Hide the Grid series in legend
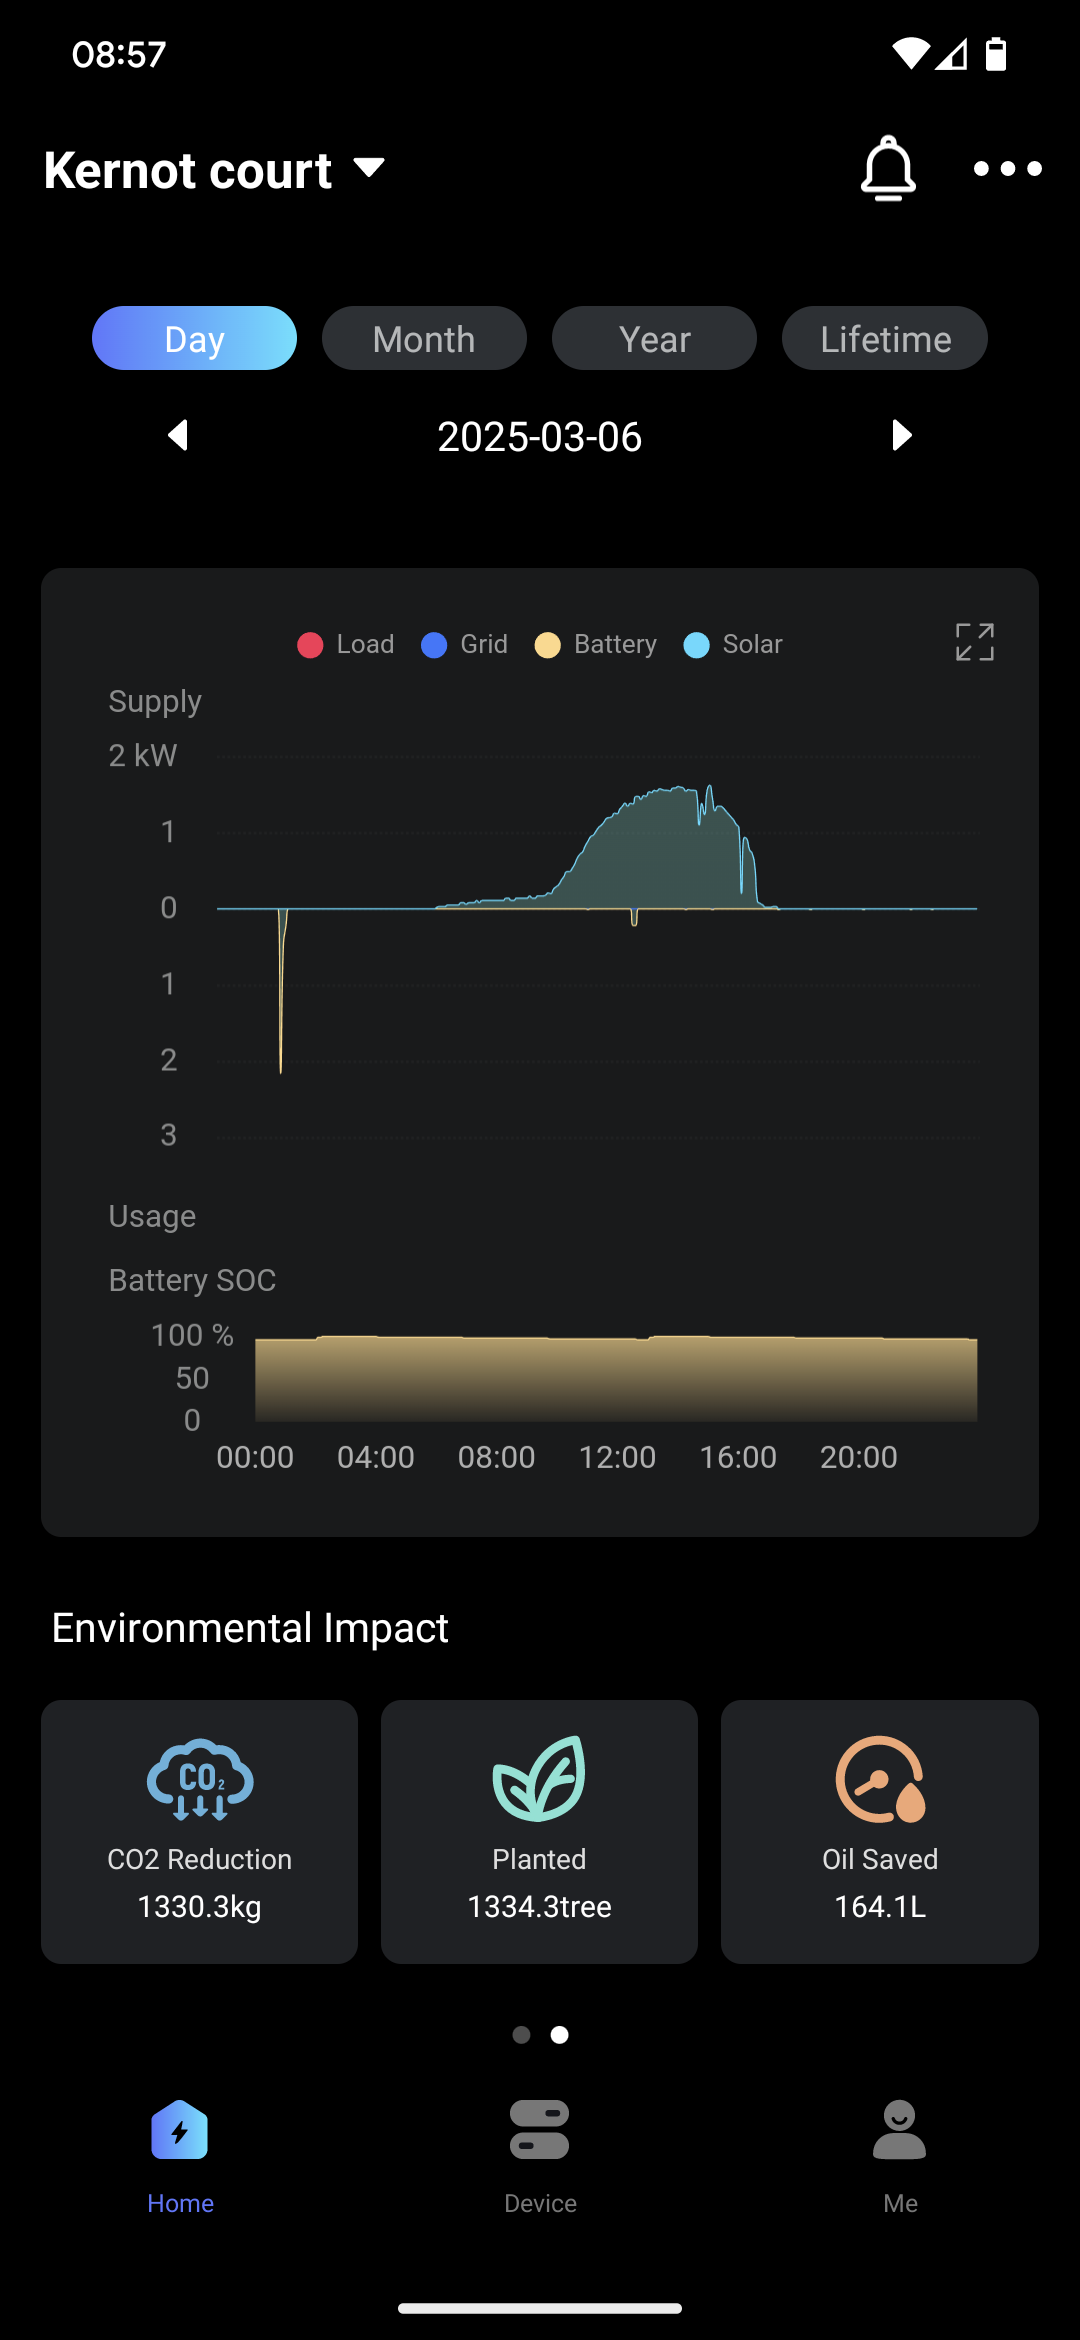This screenshot has height=2340, width=1080. (x=465, y=644)
